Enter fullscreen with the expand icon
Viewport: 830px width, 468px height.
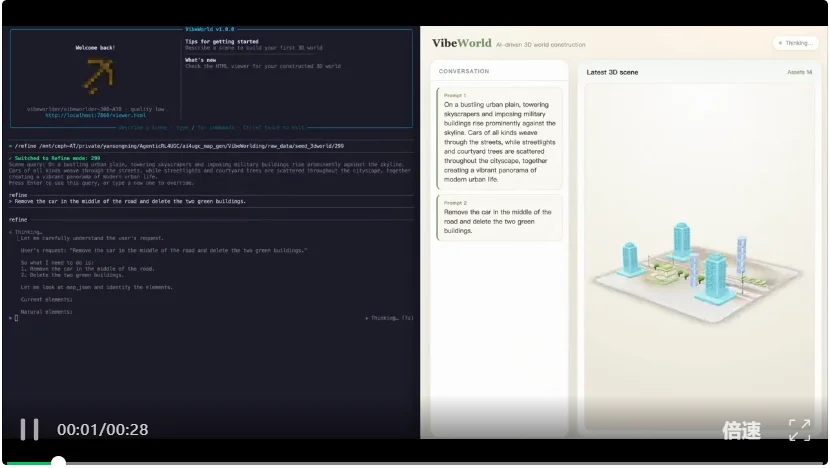799,430
